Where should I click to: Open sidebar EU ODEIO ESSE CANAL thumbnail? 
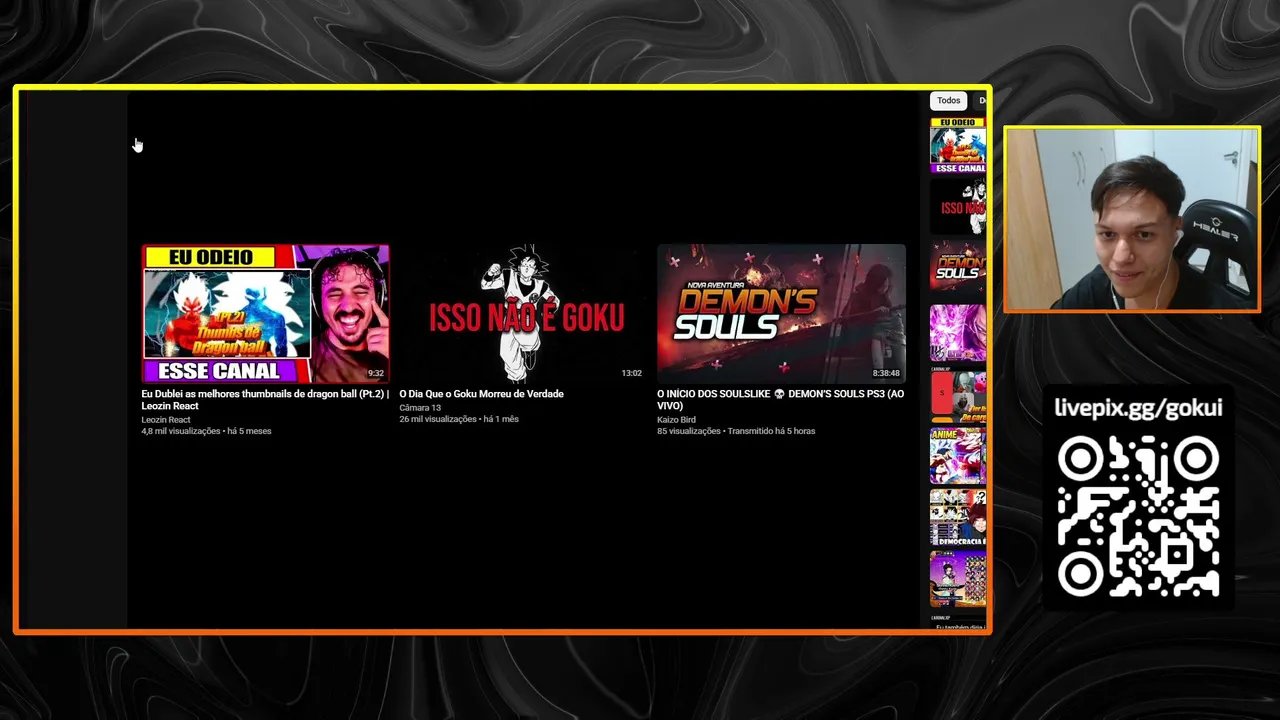(x=958, y=146)
